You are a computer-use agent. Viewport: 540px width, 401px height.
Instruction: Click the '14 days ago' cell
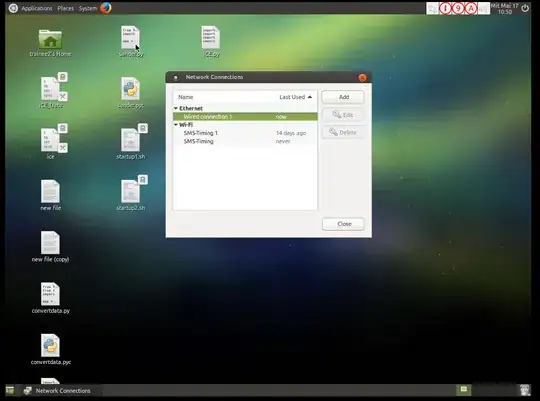291,133
